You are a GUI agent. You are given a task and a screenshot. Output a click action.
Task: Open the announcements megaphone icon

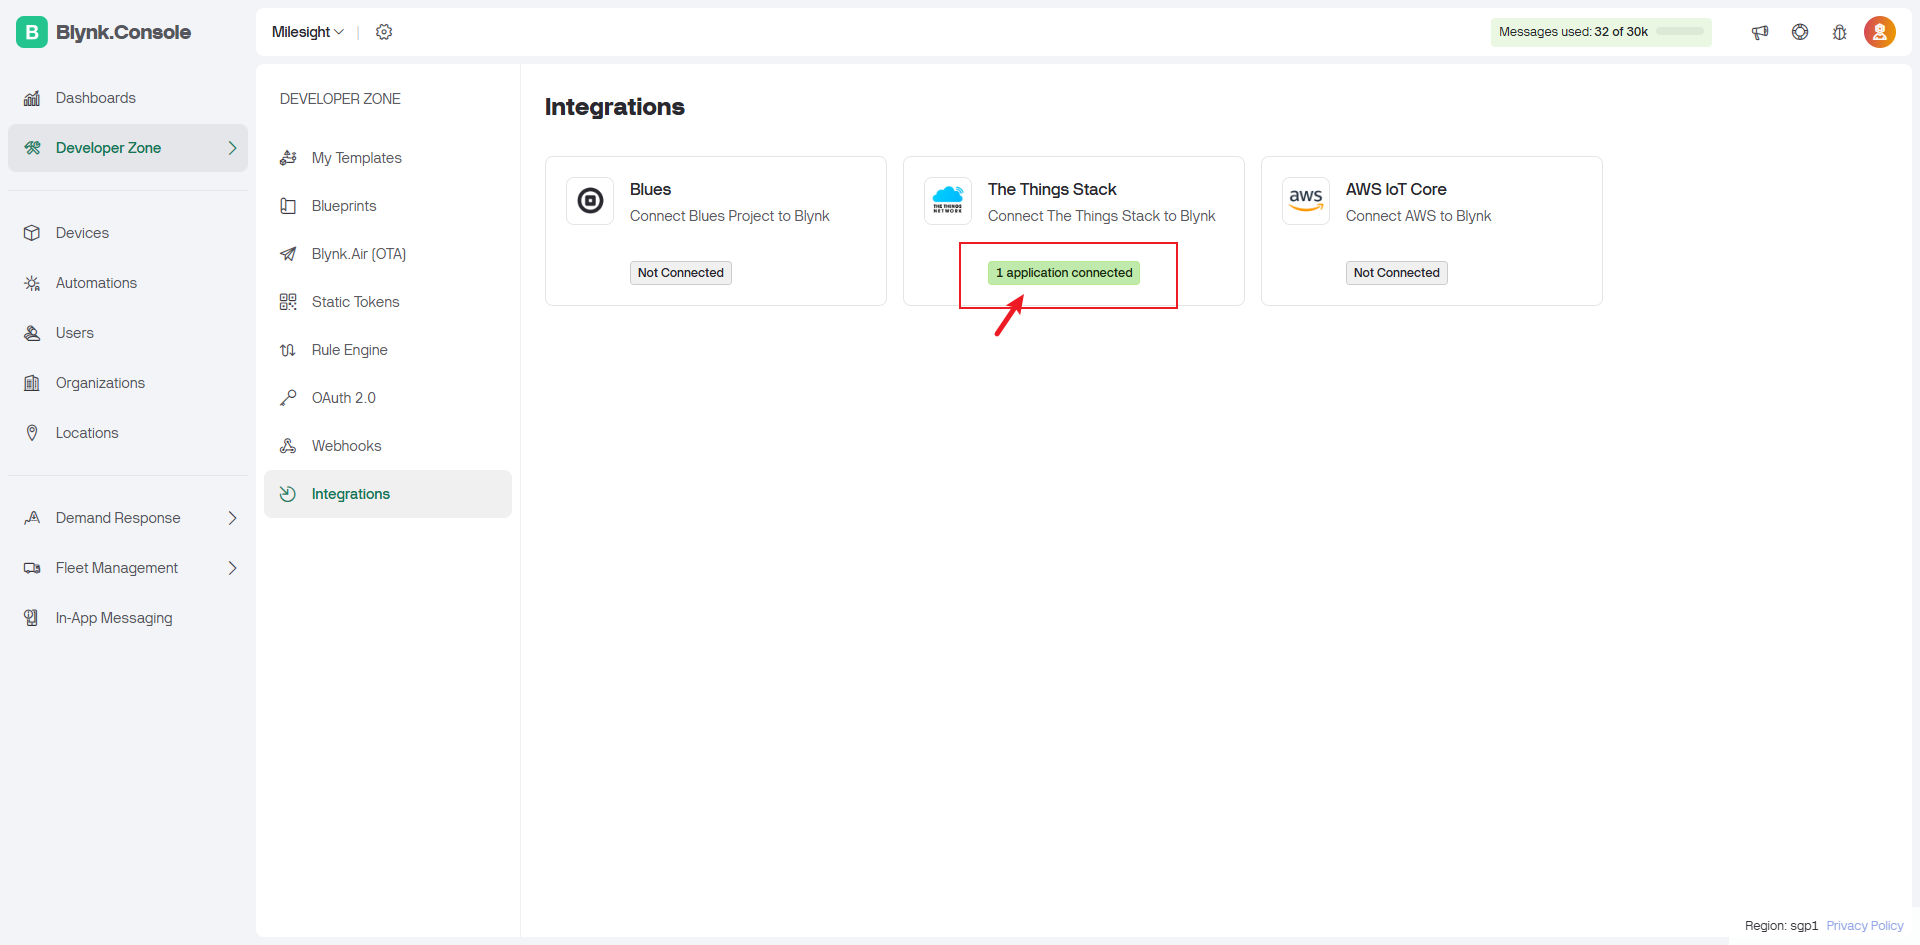click(x=1760, y=32)
